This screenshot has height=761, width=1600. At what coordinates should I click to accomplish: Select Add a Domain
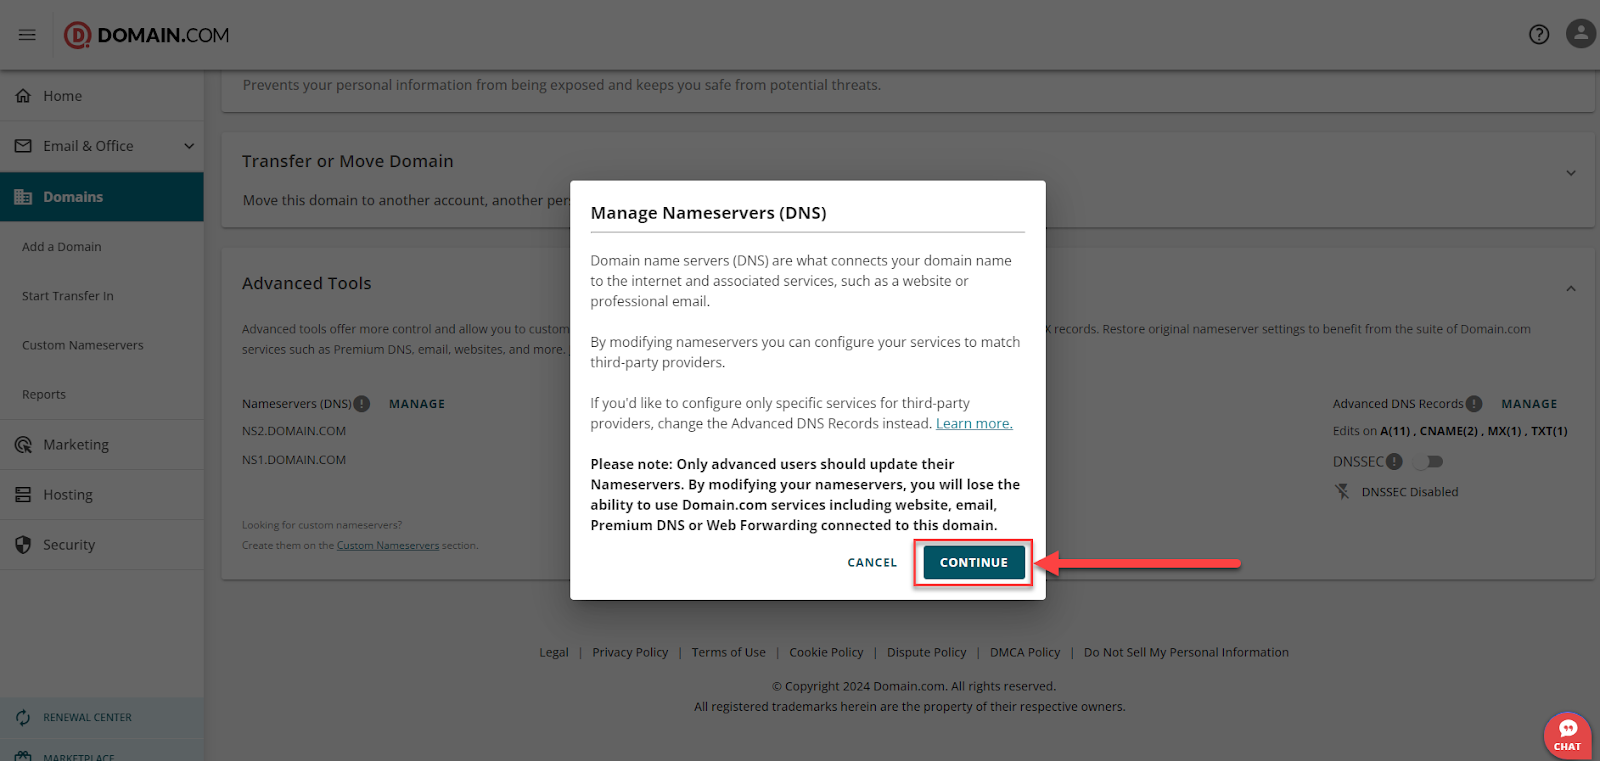(62, 247)
